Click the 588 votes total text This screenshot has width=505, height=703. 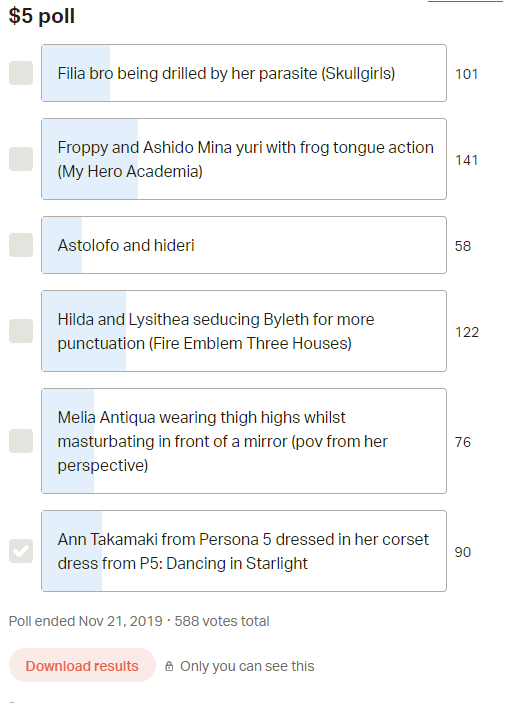click(x=222, y=621)
